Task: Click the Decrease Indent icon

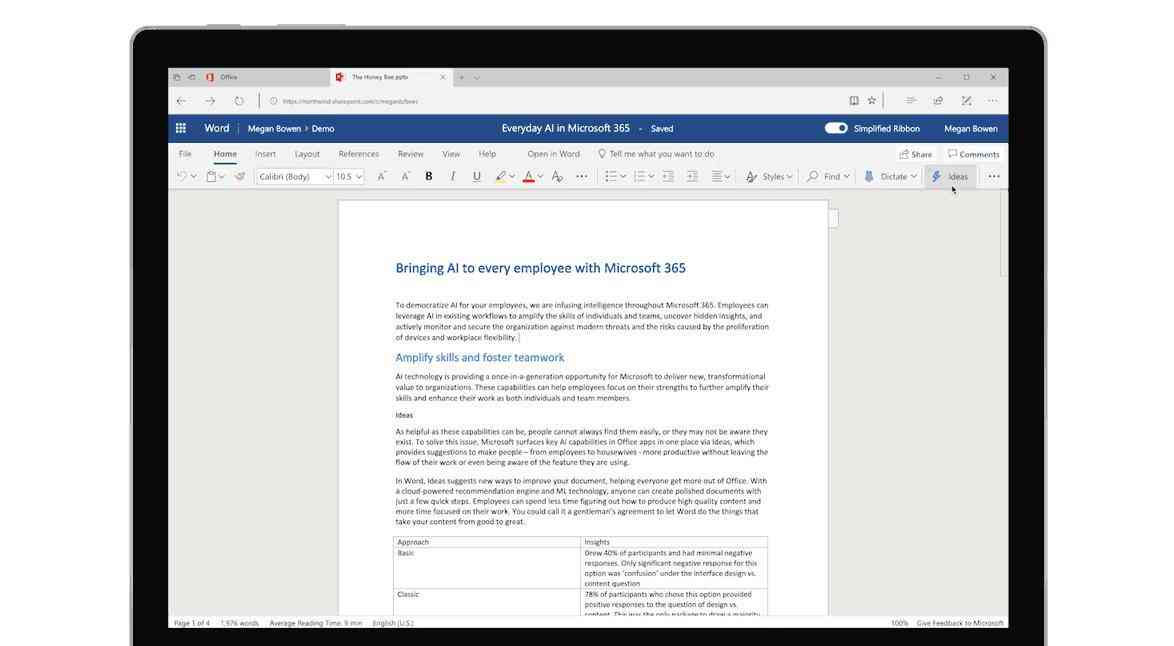Action: click(x=668, y=177)
